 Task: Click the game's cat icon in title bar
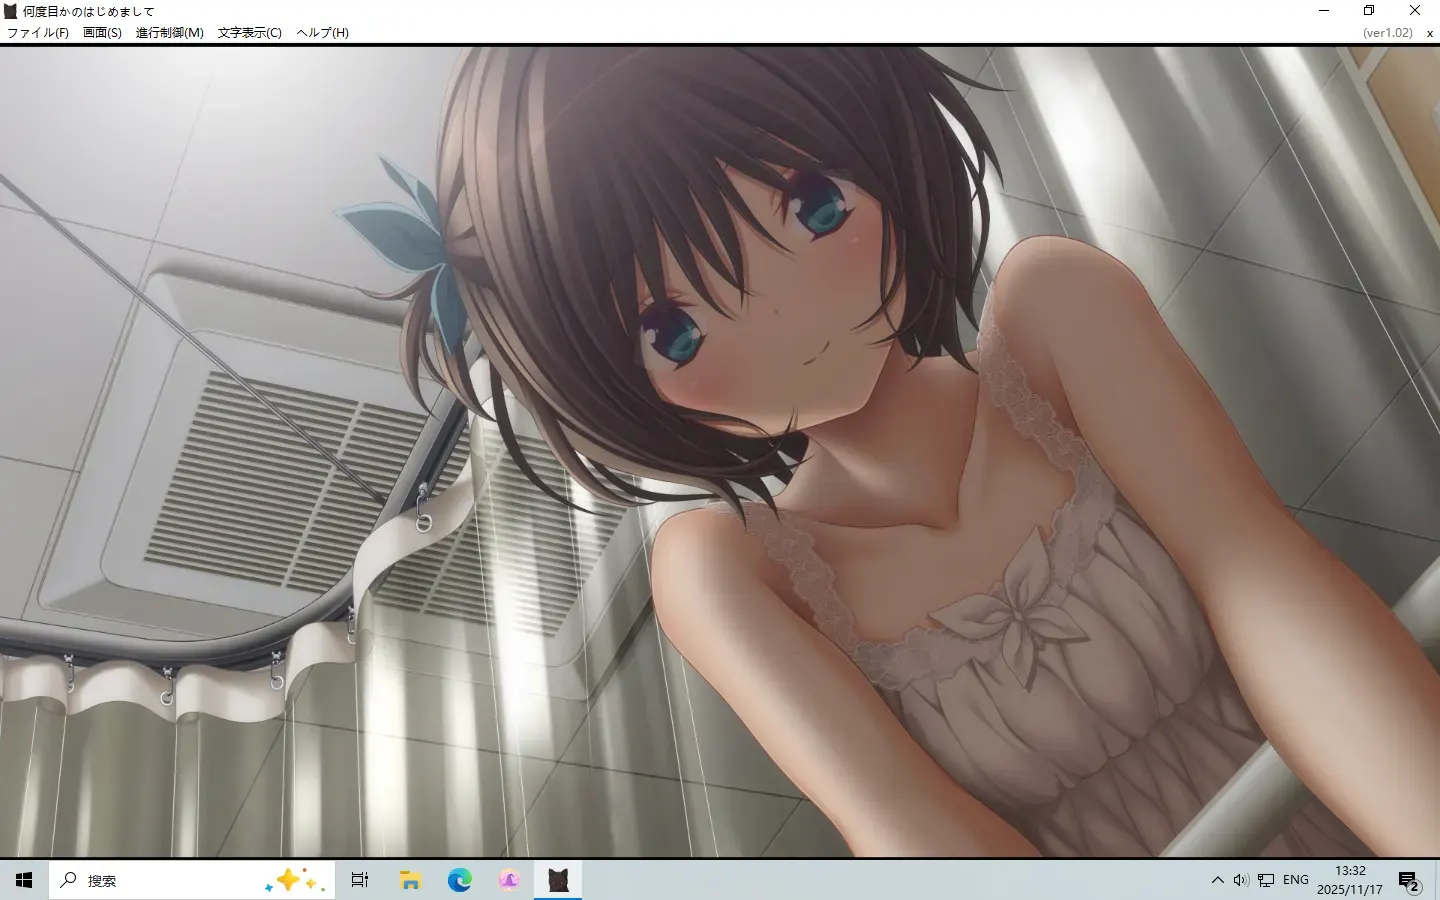tap(11, 11)
